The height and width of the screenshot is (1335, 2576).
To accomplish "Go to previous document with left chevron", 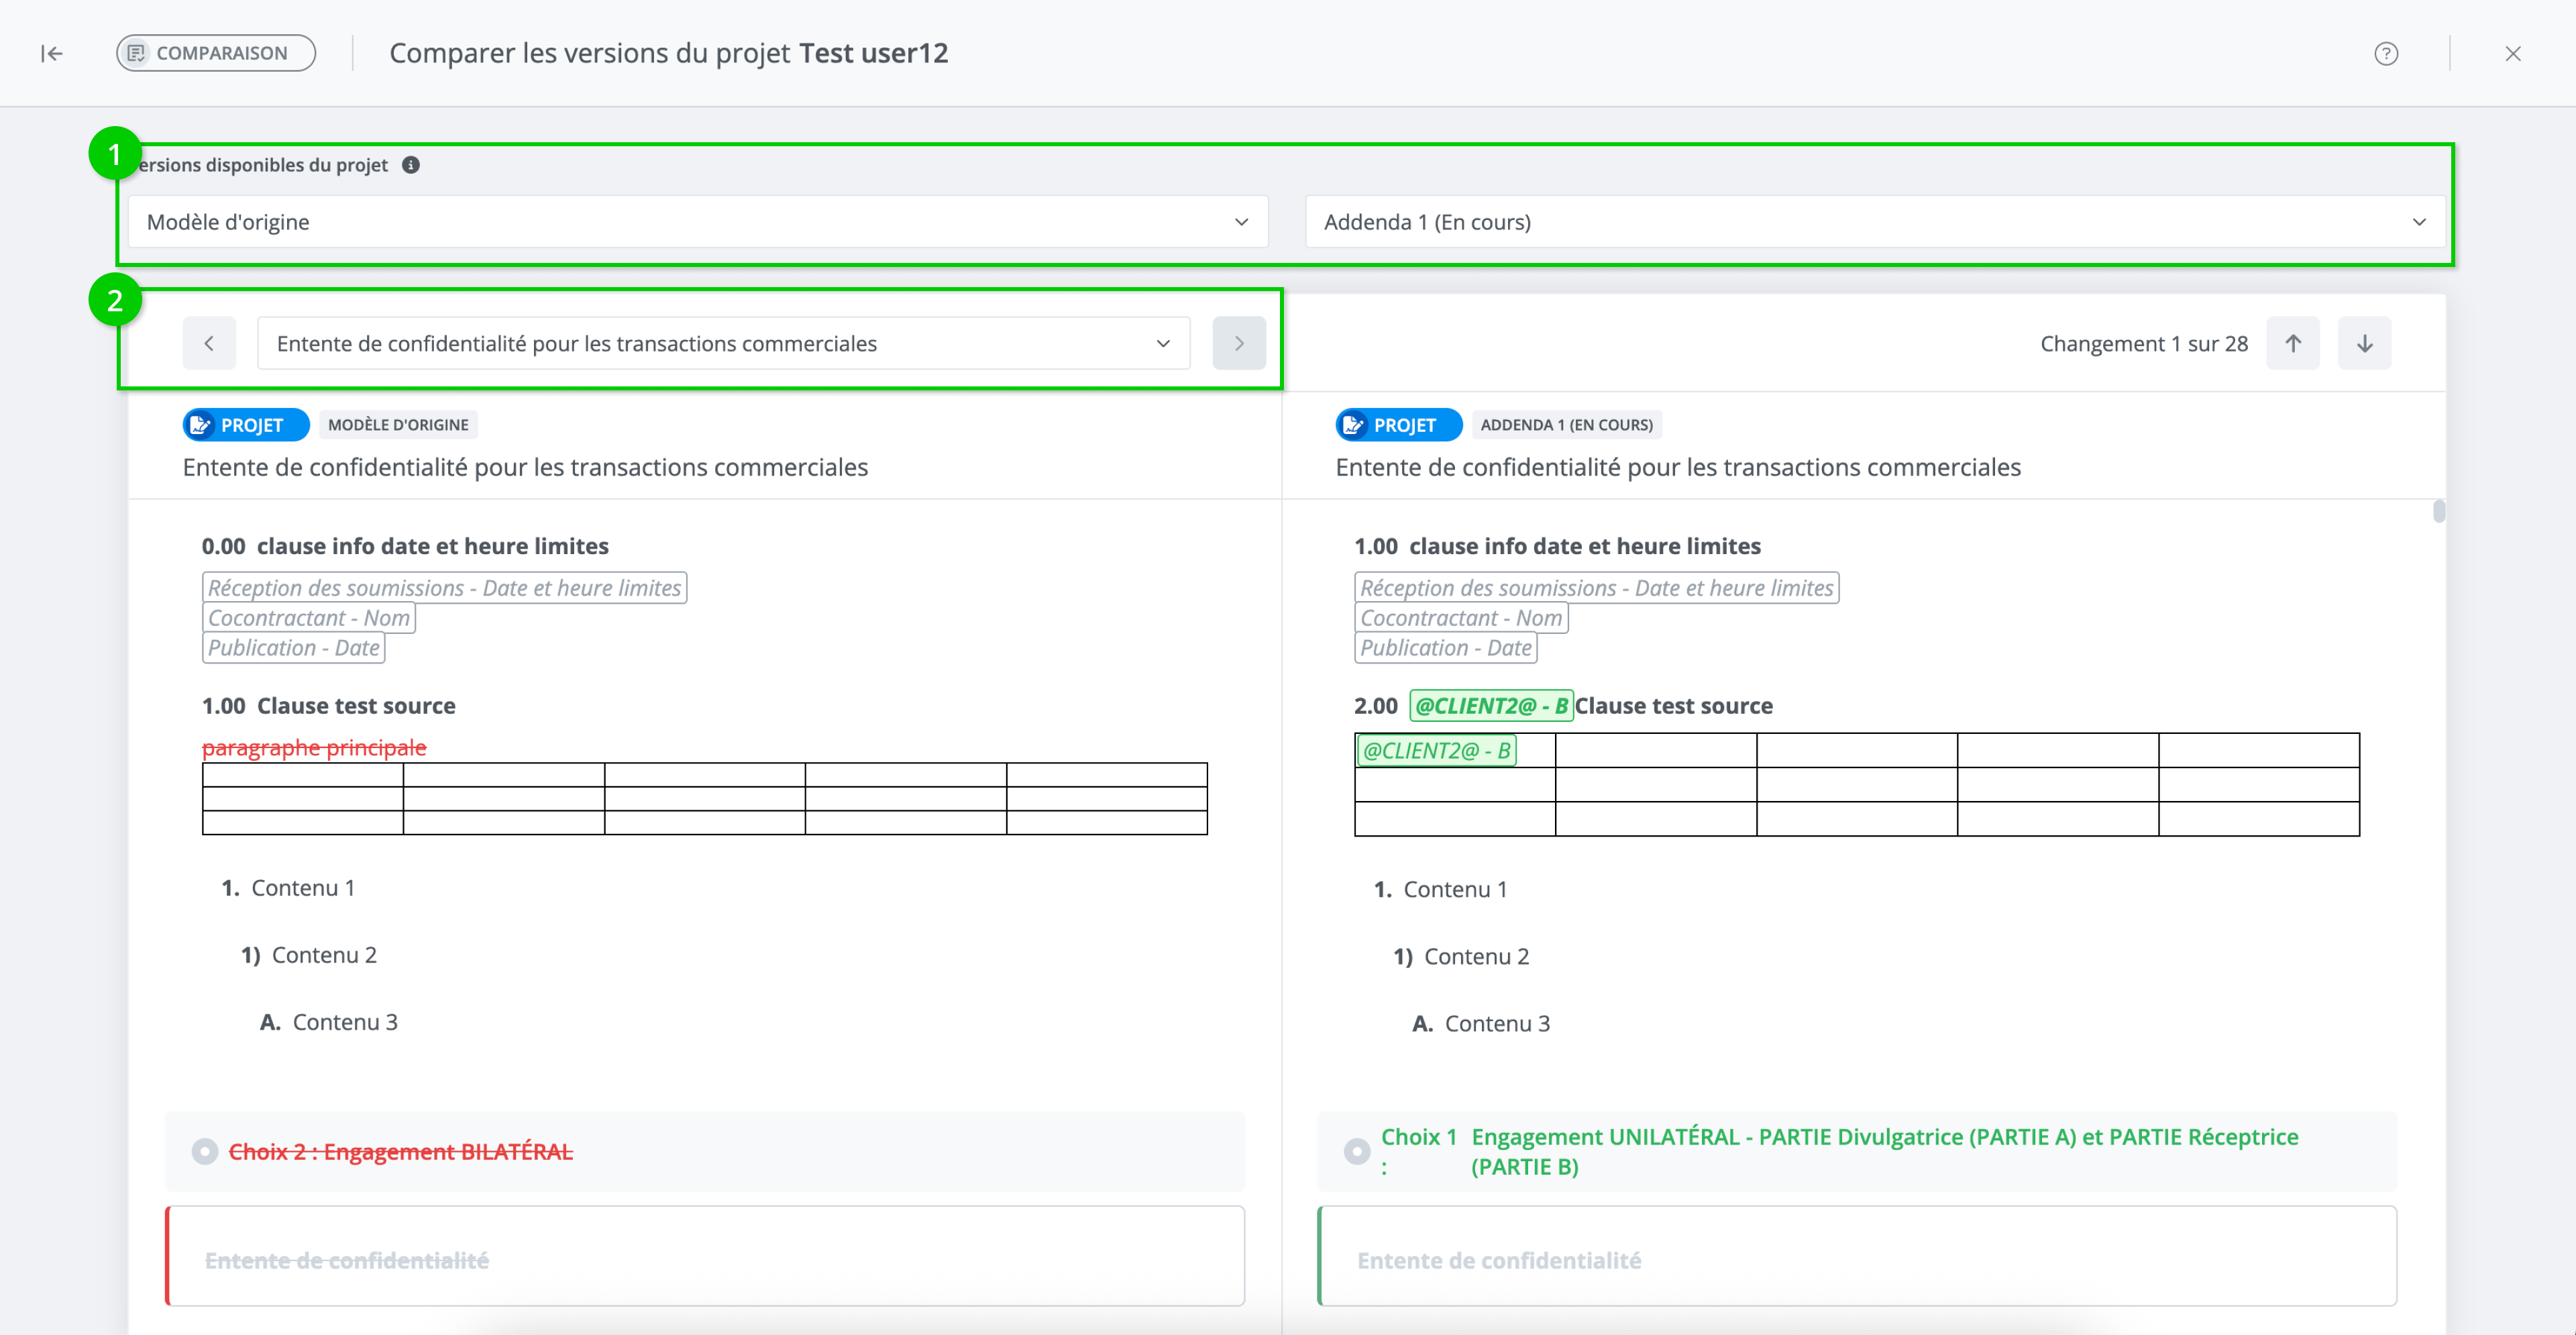I will pos(209,343).
